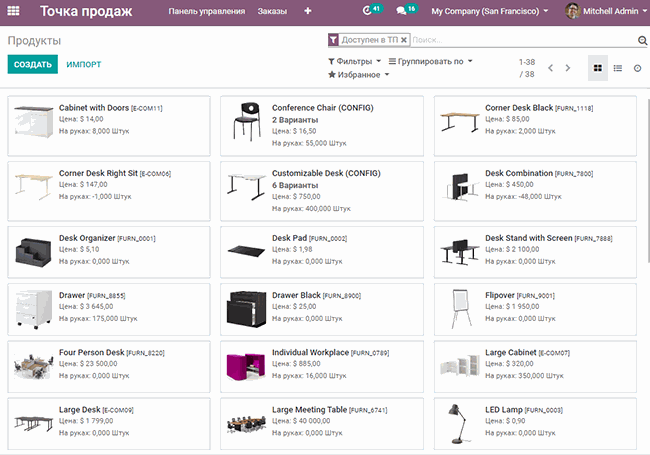
Task: Click the search magnifier icon
Action: coord(642,40)
